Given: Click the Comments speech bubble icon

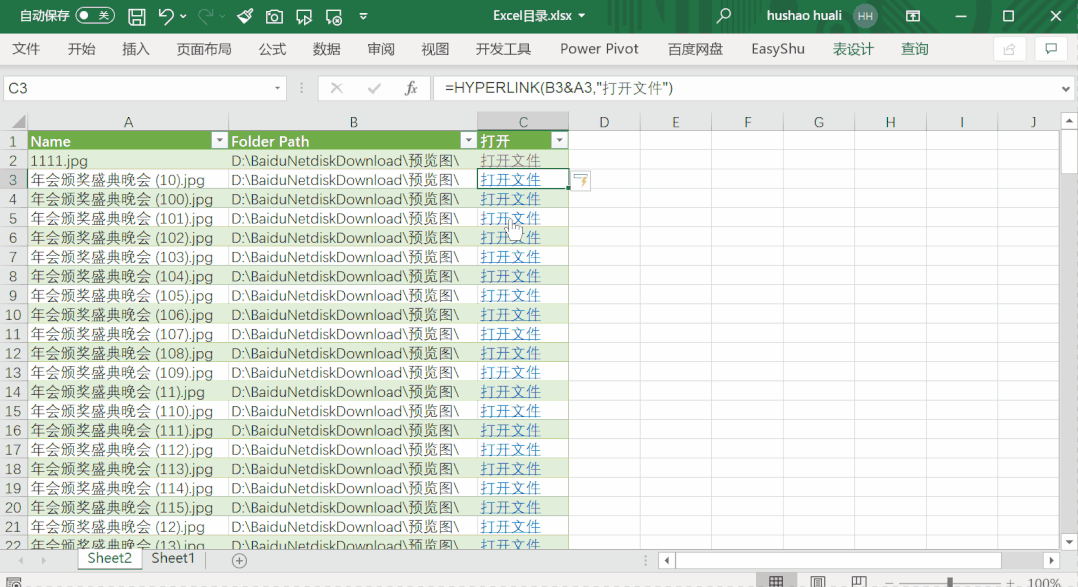Looking at the screenshot, I should [1051, 49].
